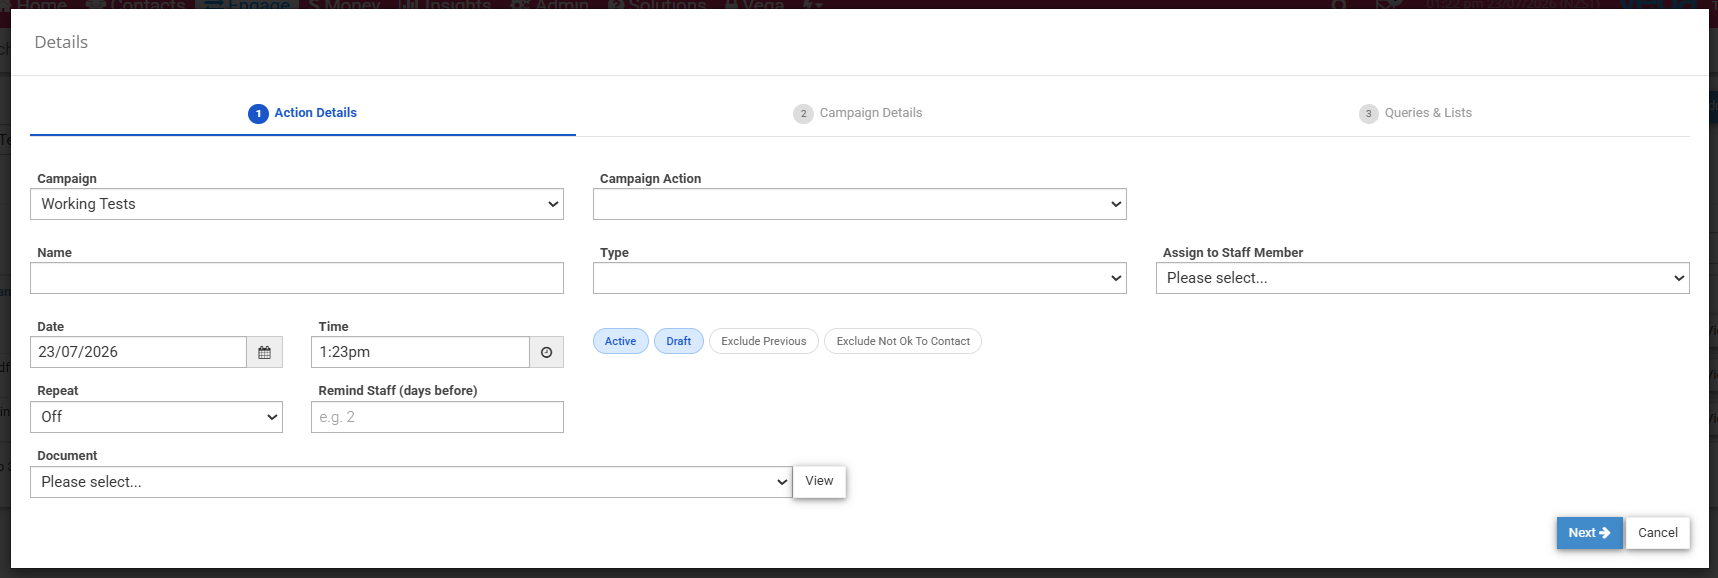Toggle the Draft pill

[679, 341]
